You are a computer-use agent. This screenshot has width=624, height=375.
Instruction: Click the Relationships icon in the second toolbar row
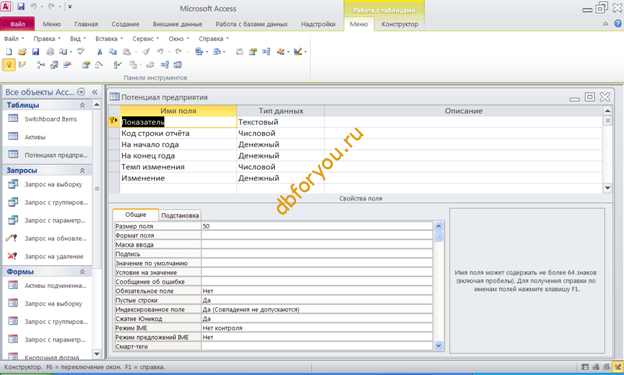[x=164, y=65]
